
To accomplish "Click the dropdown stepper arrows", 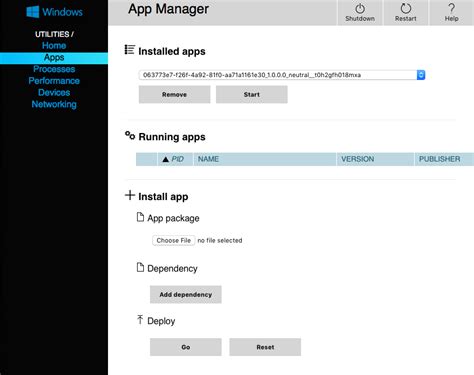I will point(421,75).
